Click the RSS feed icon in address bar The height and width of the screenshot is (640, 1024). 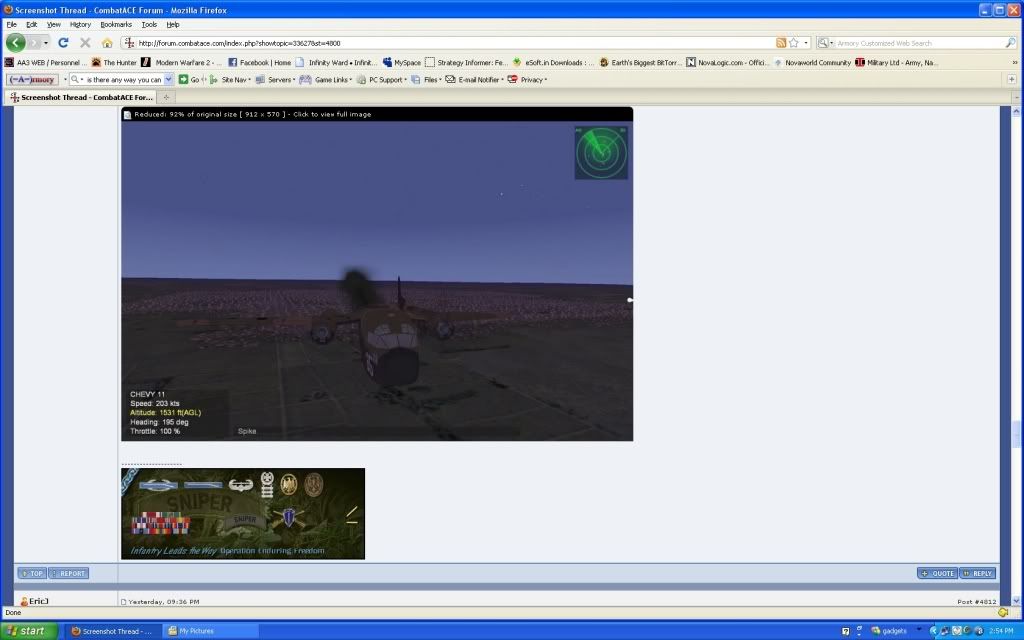pos(781,43)
